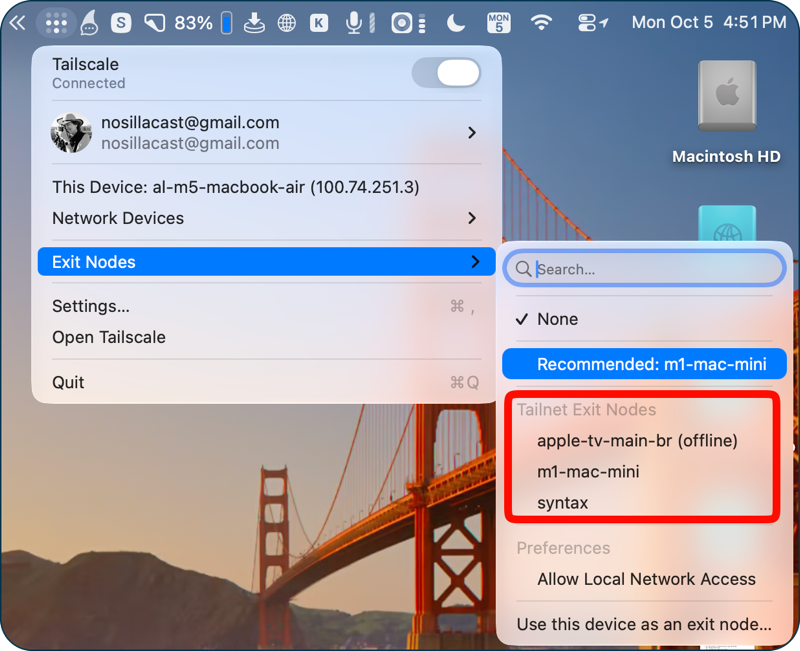Quit Tailscale from the menu
This screenshot has height=651, width=800.
[266, 382]
